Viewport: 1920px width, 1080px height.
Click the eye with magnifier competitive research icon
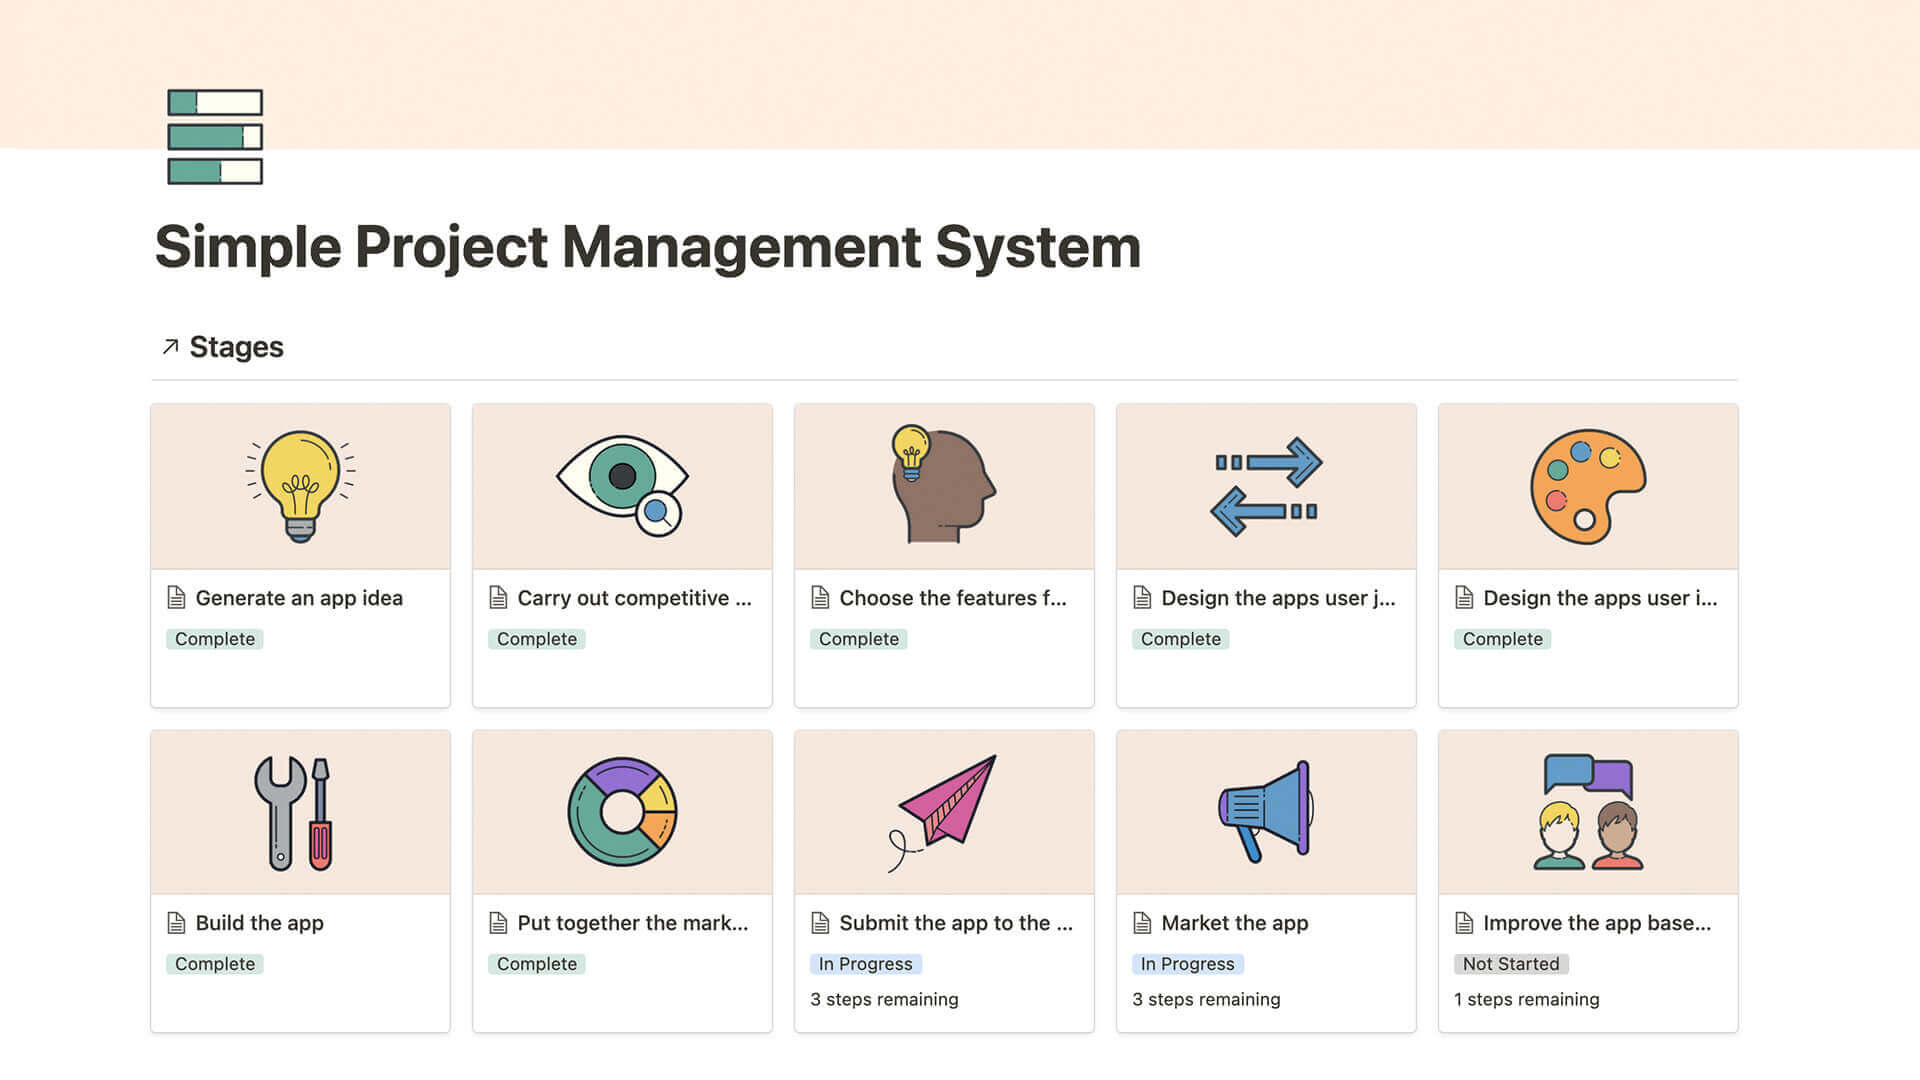[x=621, y=487]
